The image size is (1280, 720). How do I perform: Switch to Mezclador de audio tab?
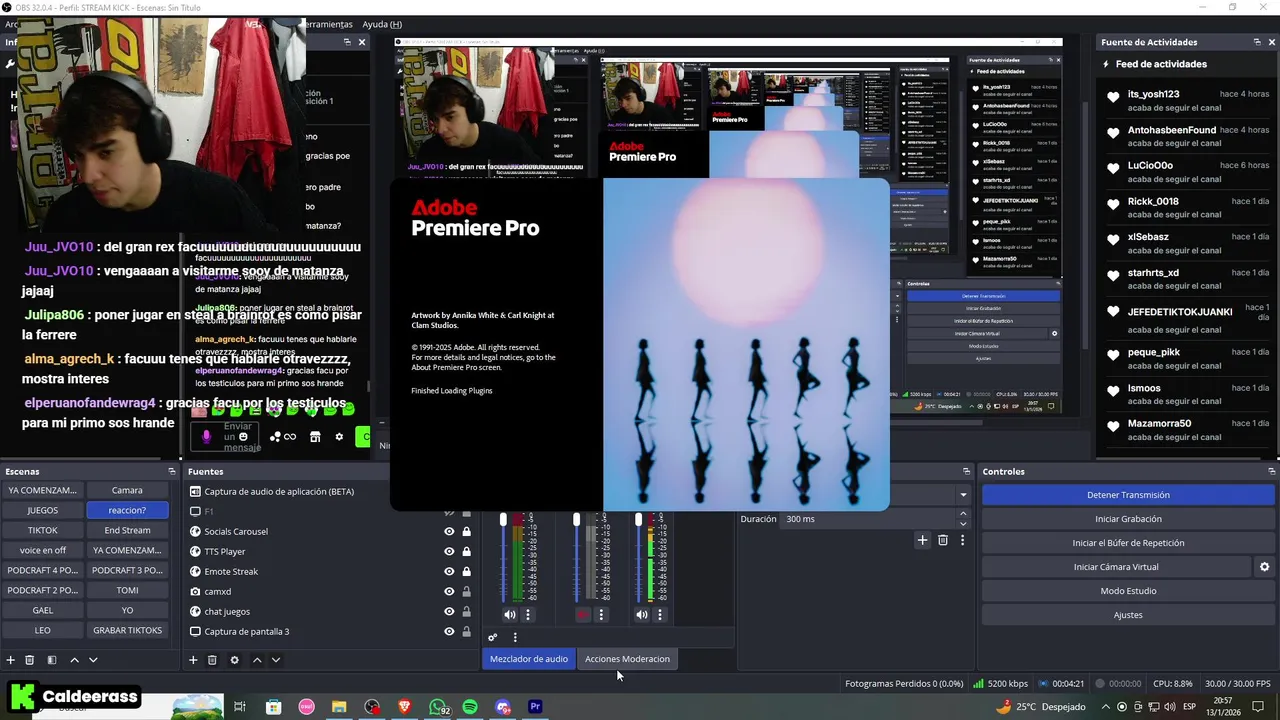[x=529, y=659]
